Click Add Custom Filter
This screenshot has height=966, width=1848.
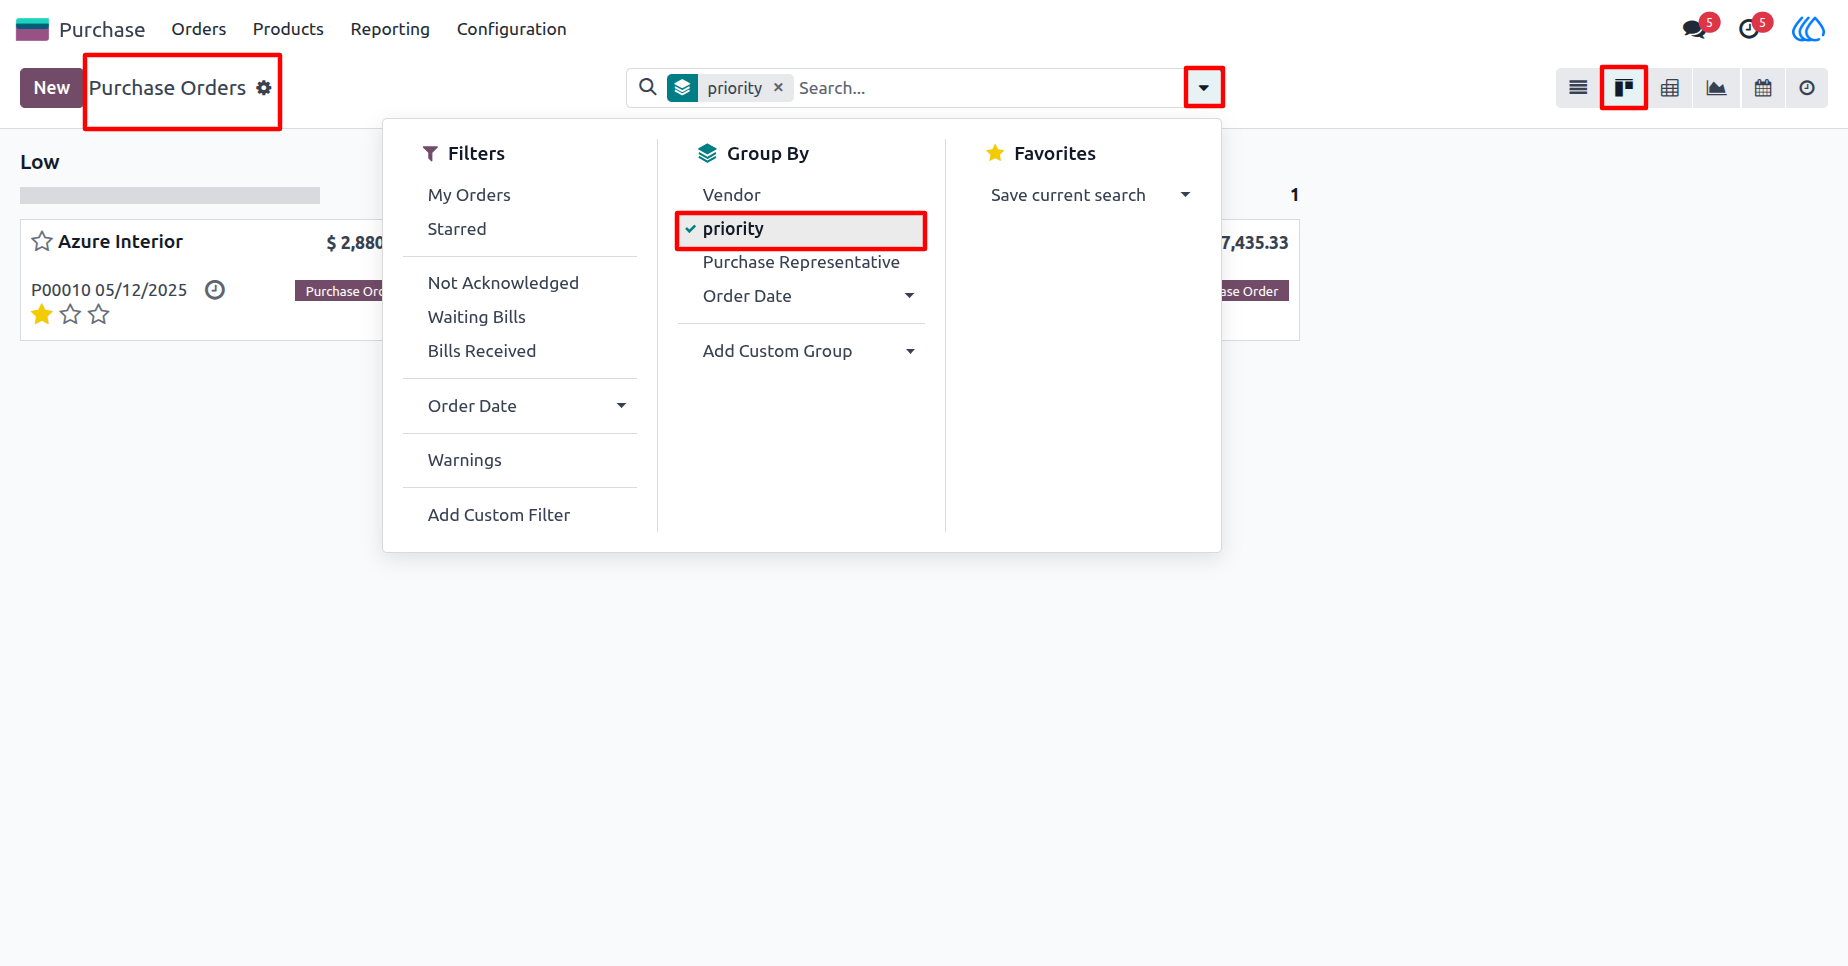pyautogui.click(x=520, y=515)
